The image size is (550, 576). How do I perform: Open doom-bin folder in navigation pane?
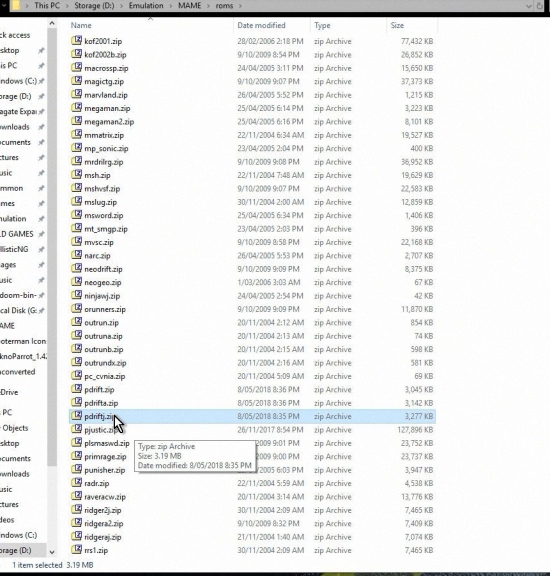tap(18, 295)
